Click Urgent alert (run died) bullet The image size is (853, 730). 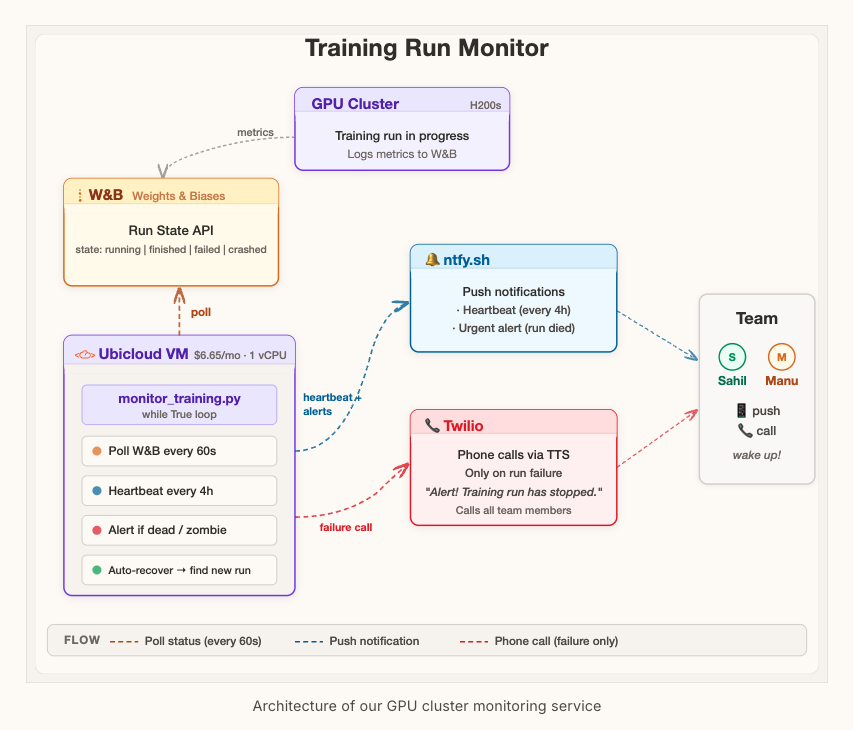click(514, 328)
